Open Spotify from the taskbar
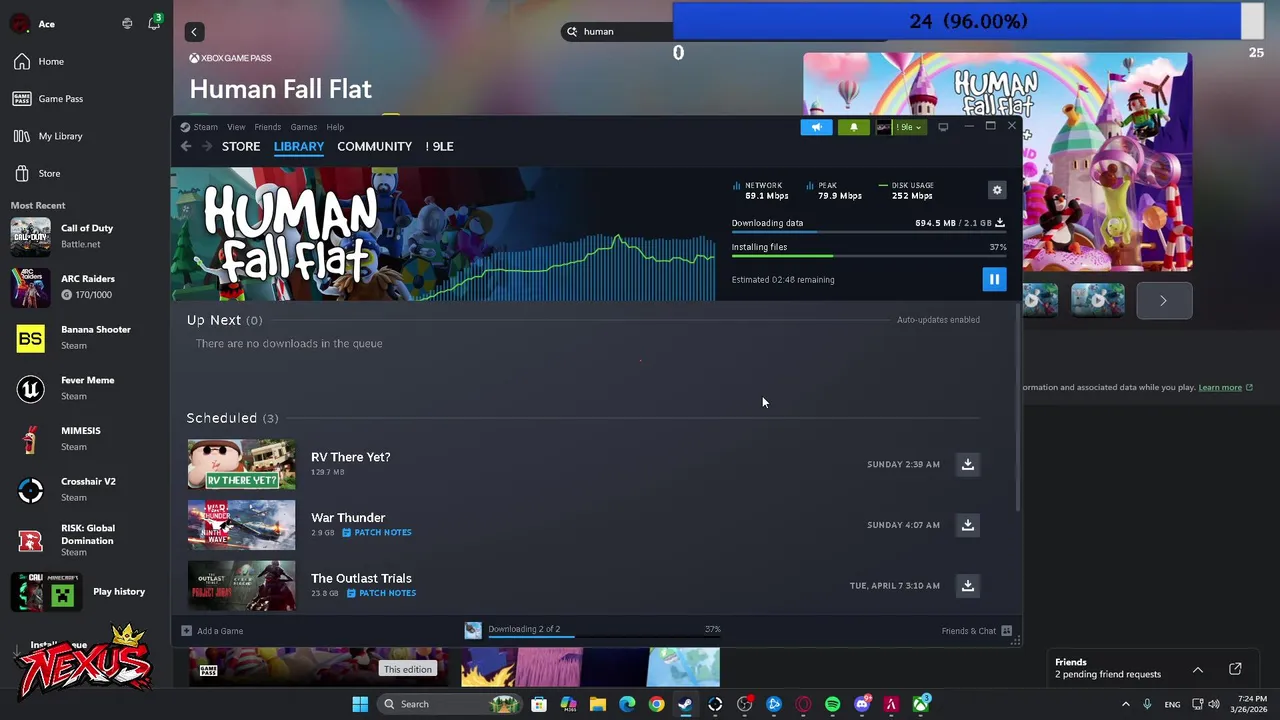 (x=832, y=704)
